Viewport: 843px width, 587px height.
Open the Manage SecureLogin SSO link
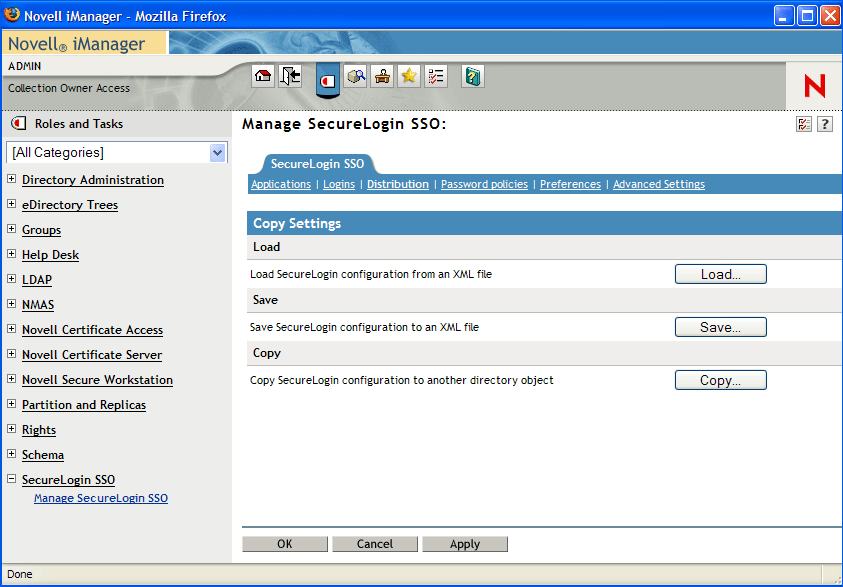[101, 498]
